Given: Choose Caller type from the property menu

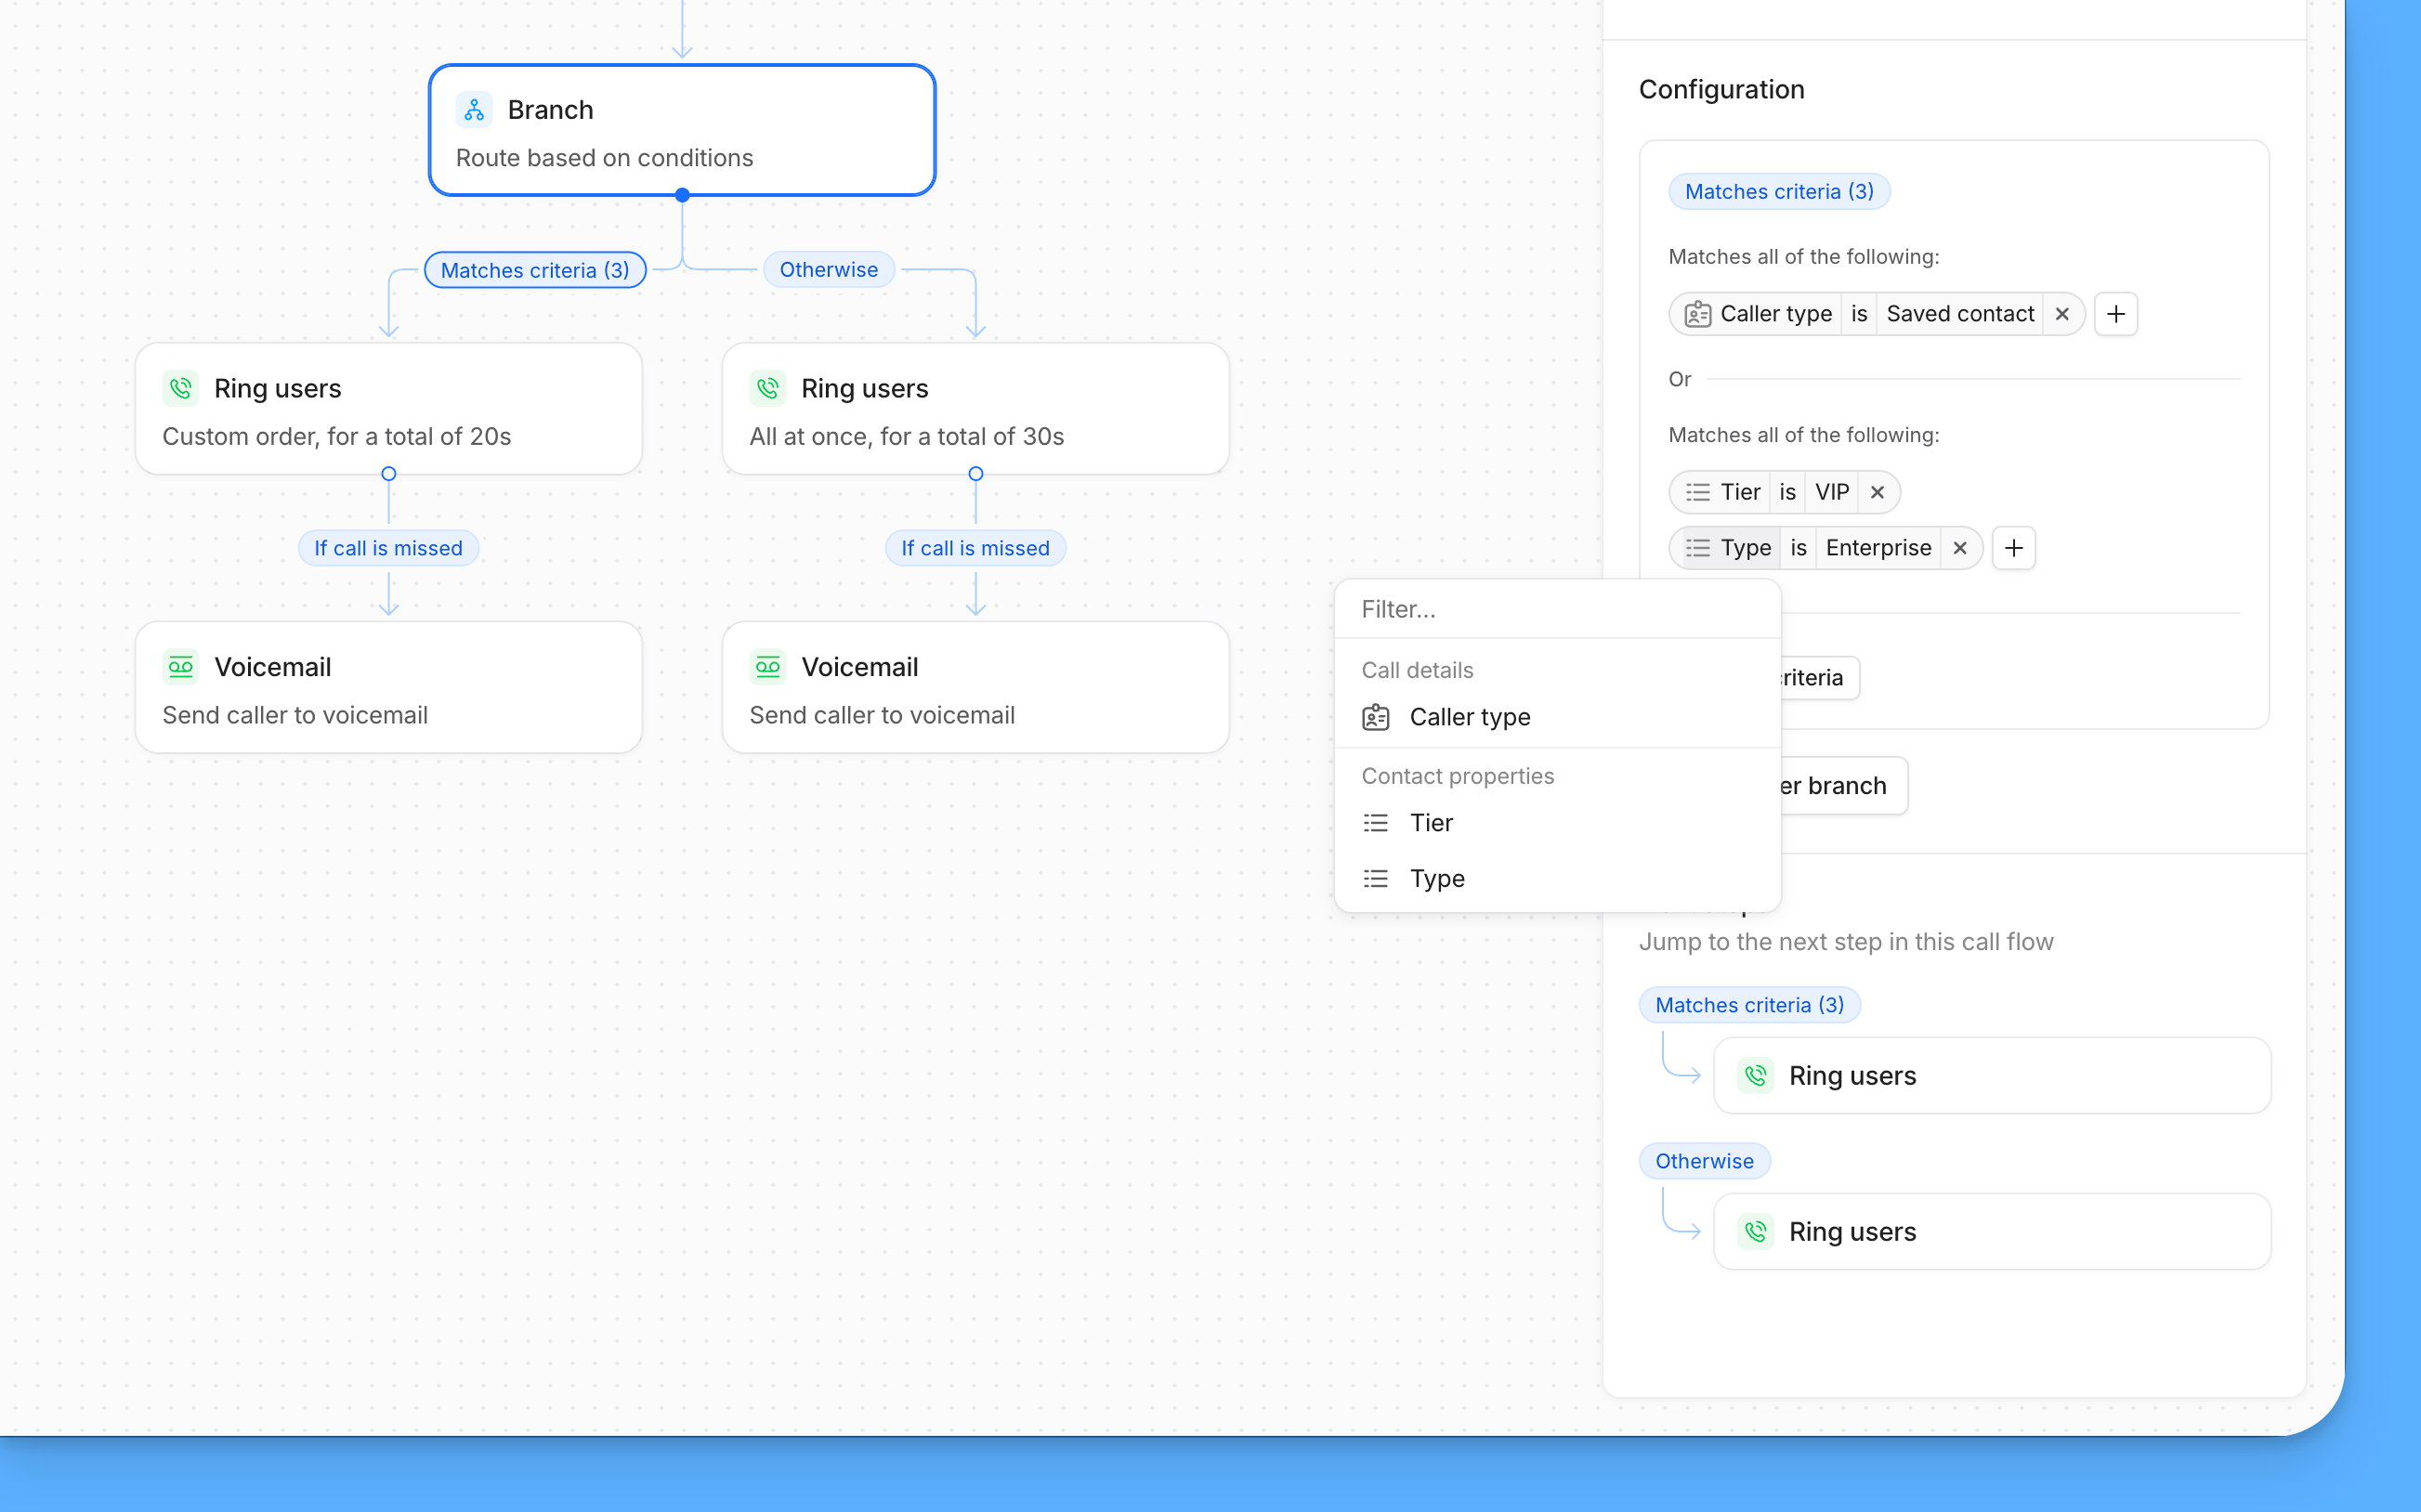Looking at the screenshot, I should click(1558, 717).
